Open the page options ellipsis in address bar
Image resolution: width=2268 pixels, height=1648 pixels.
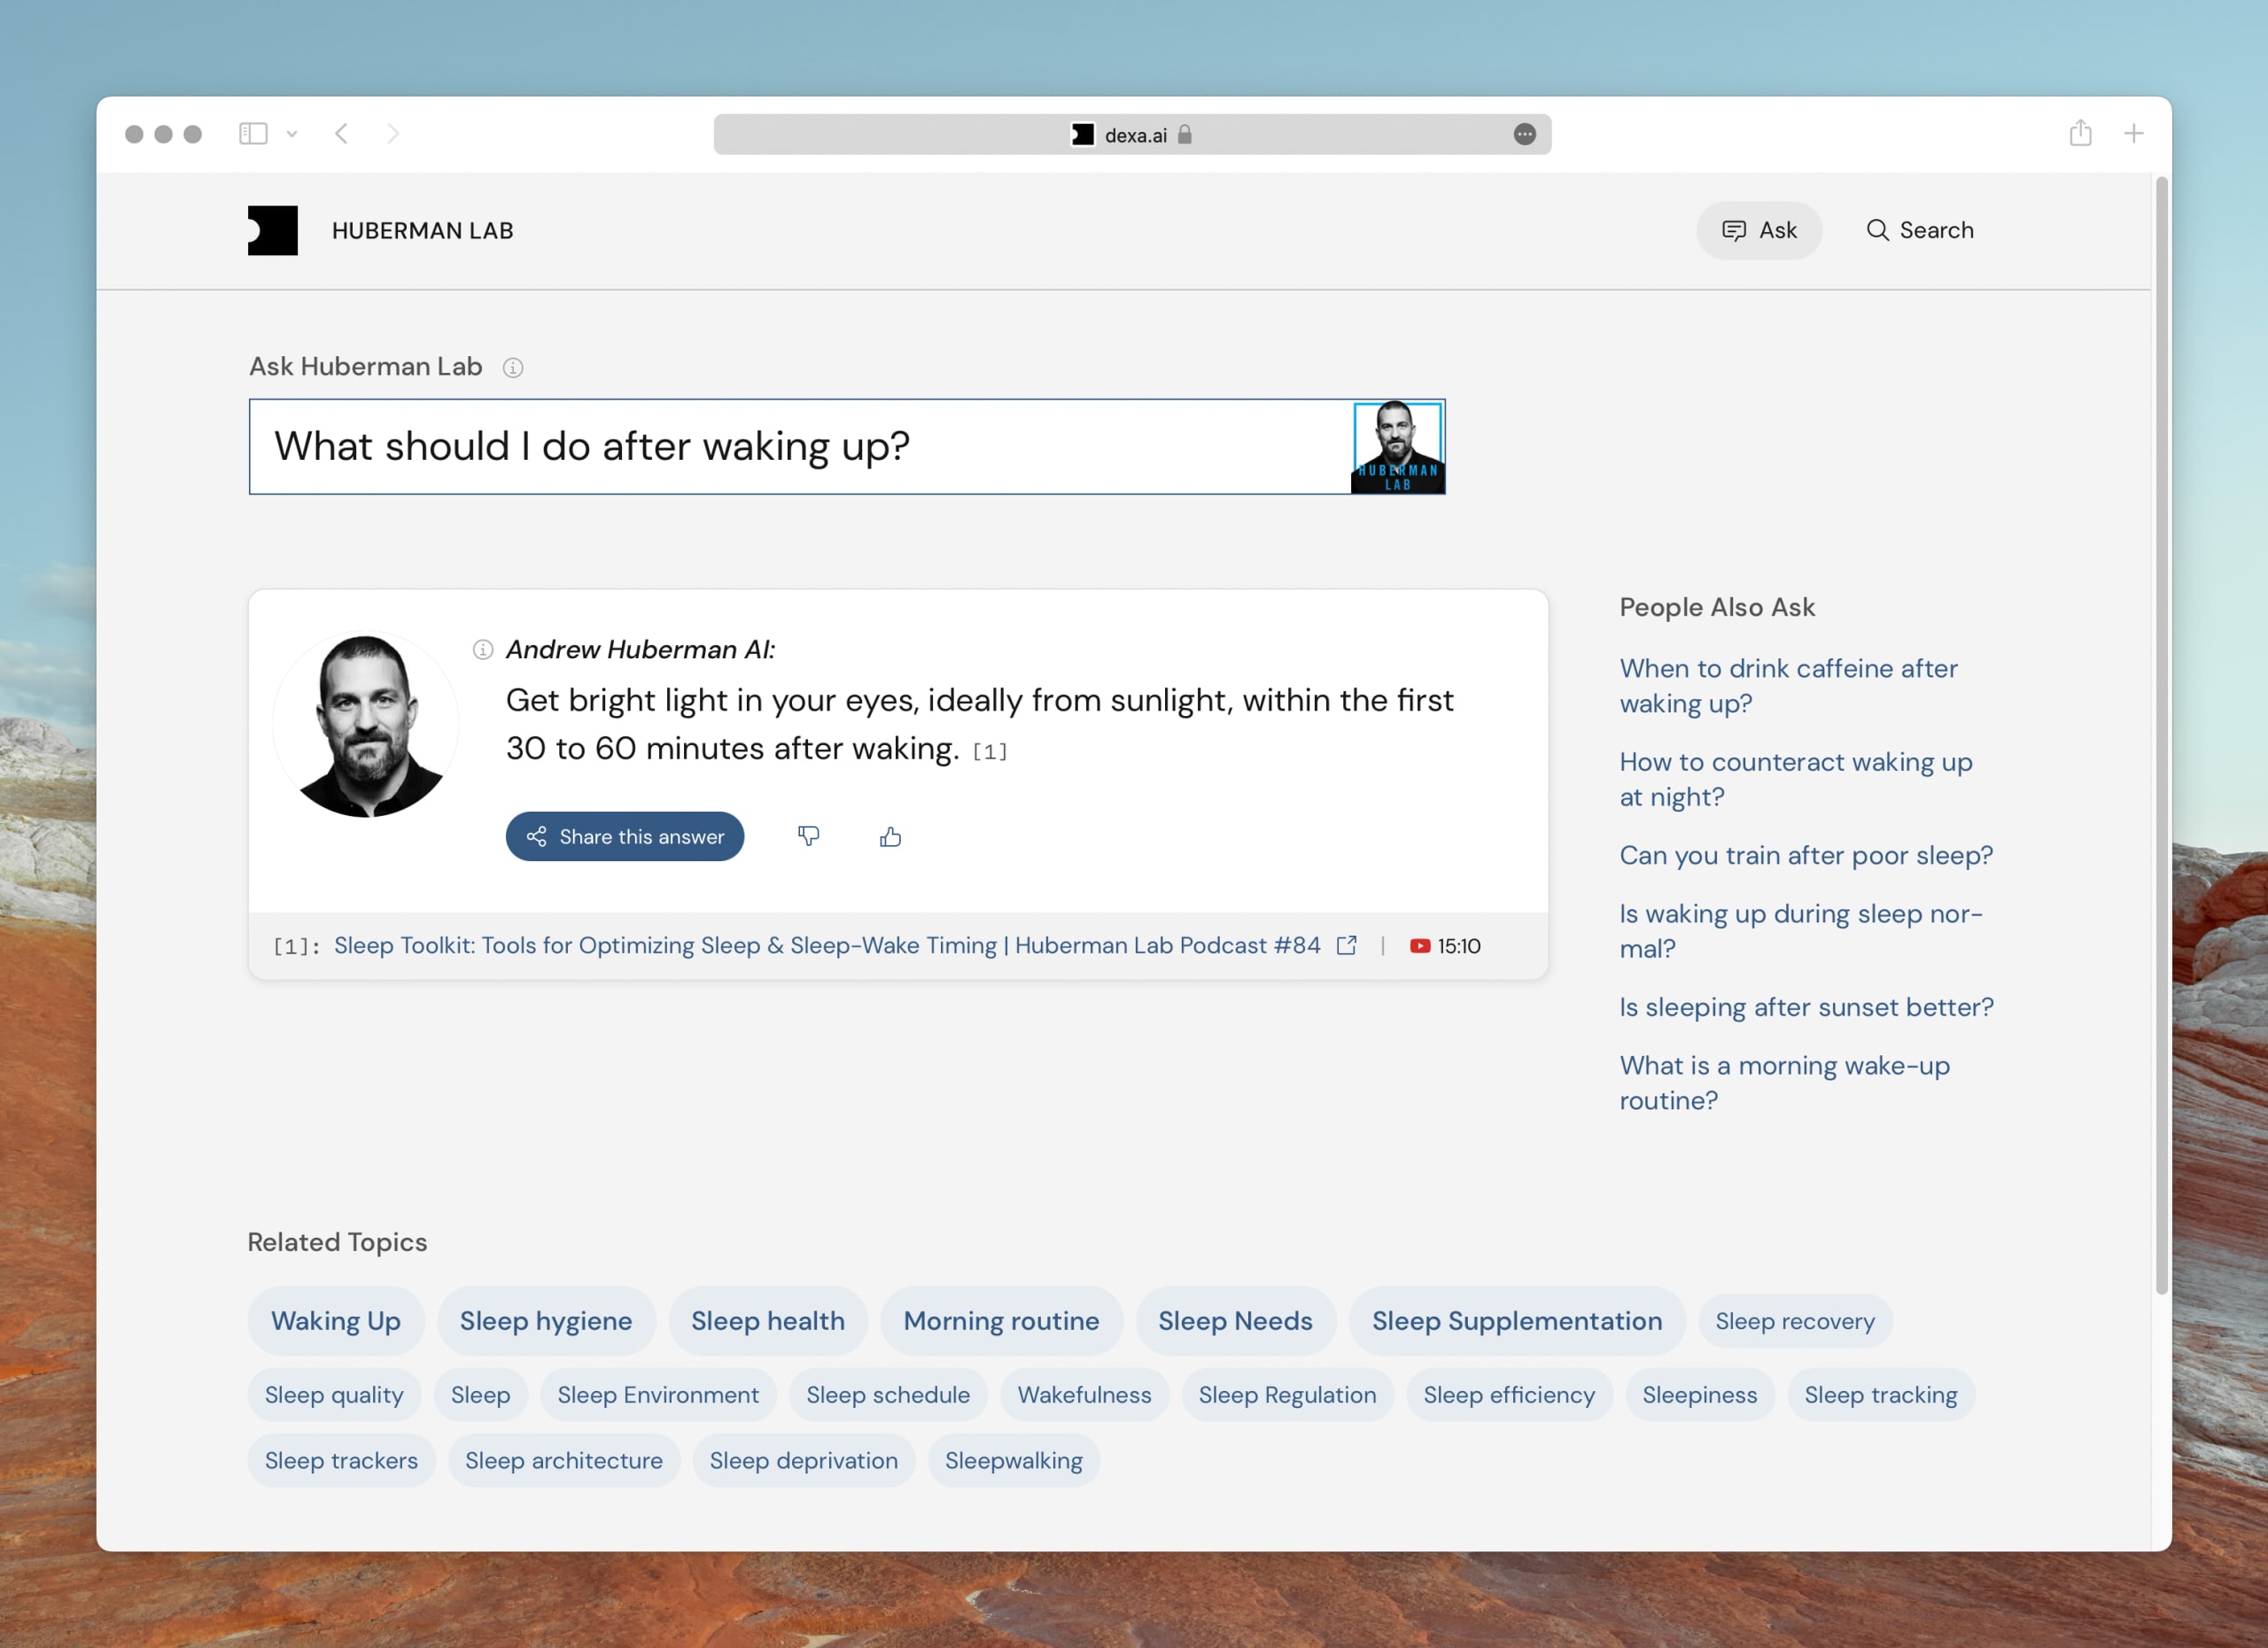1524,134
